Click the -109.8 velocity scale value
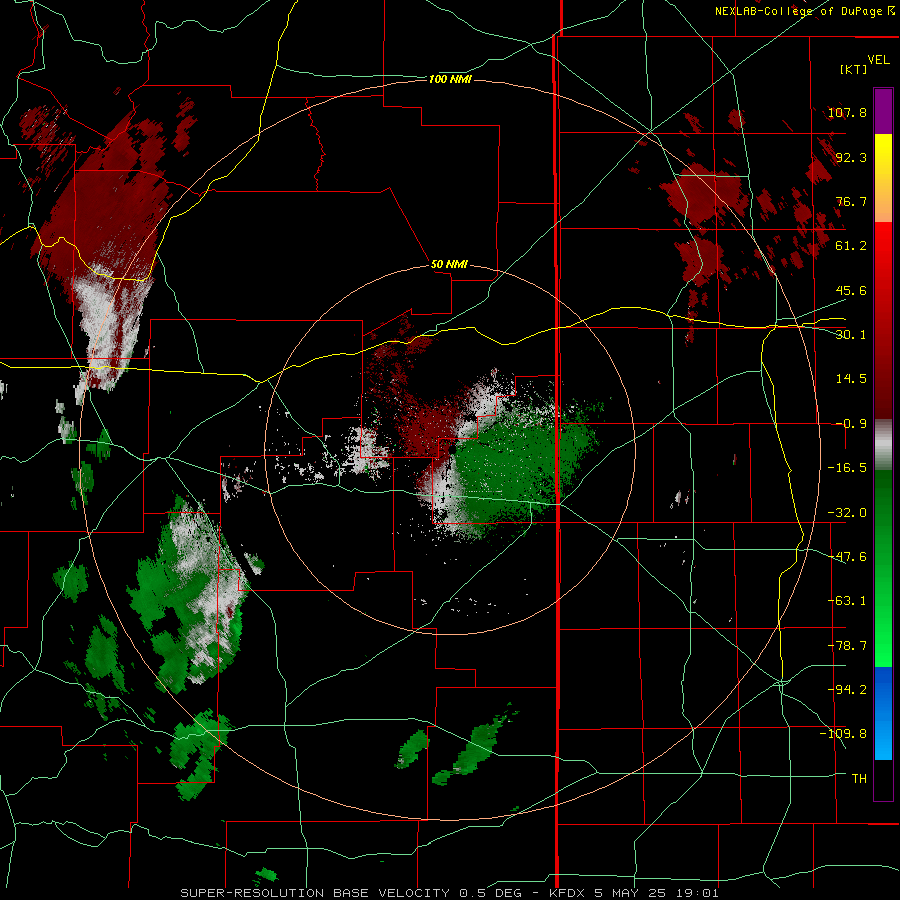Image resolution: width=900 pixels, height=900 pixels. coord(843,734)
